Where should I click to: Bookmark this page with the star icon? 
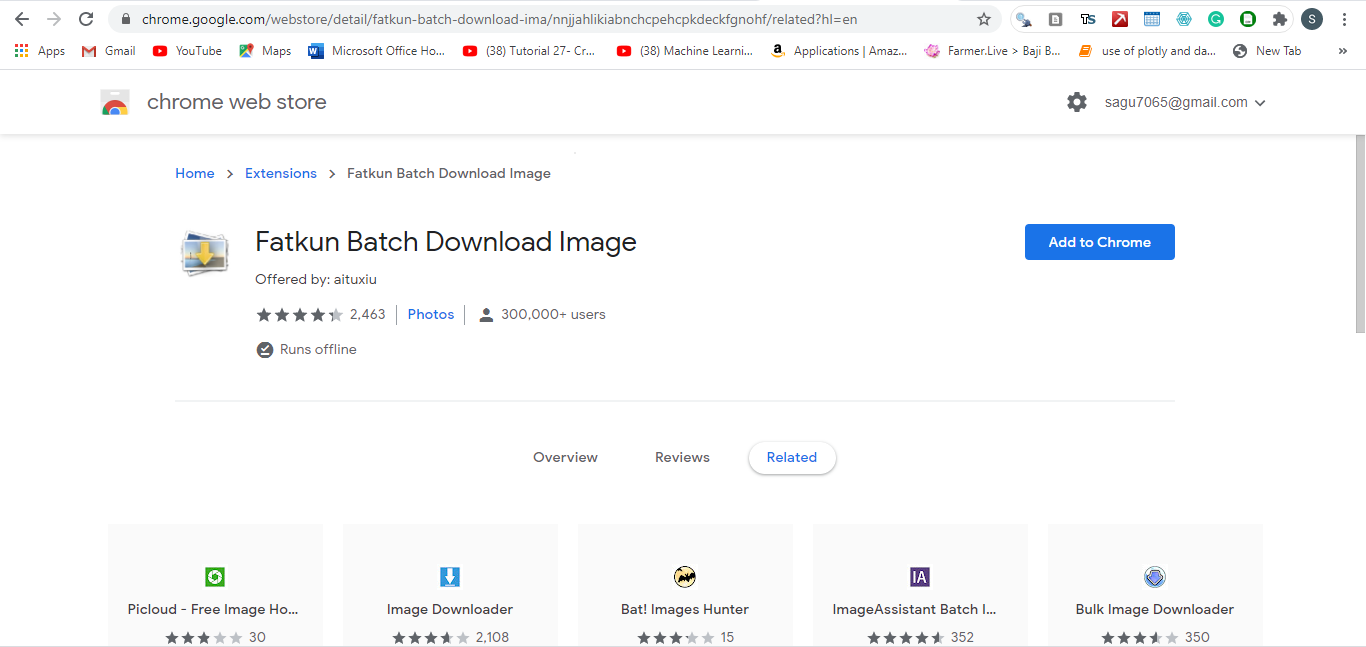tap(984, 19)
